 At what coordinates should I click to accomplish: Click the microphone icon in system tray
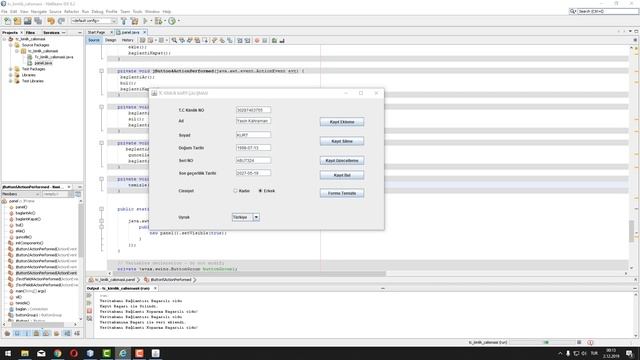[568, 353]
